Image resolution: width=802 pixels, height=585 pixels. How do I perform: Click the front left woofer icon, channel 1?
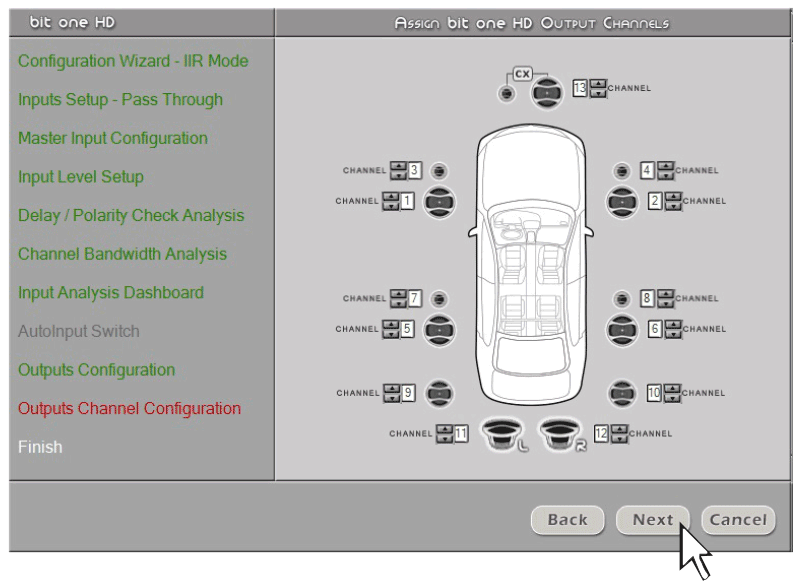[x=439, y=202]
